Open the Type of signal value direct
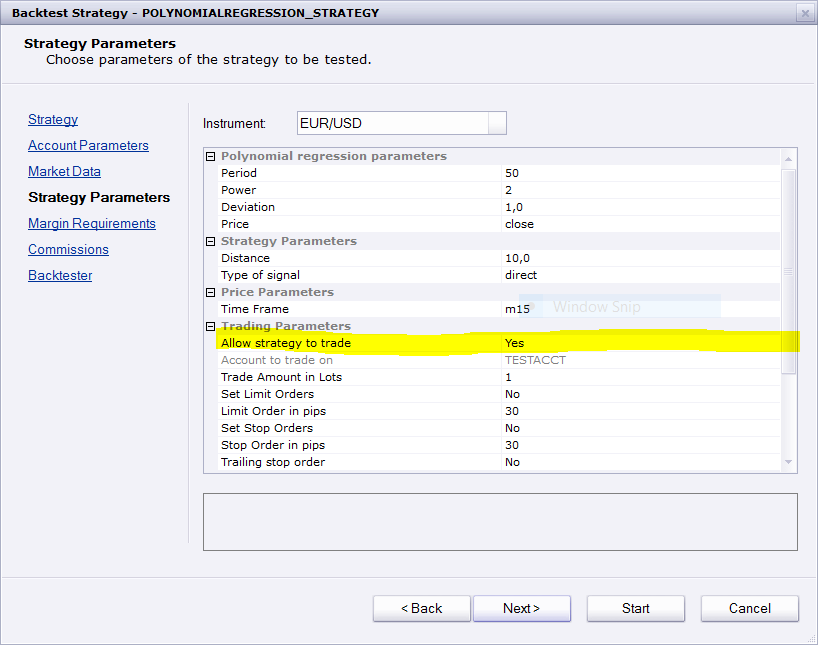Image resolution: width=818 pixels, height=645 pixels. point(641,275)
